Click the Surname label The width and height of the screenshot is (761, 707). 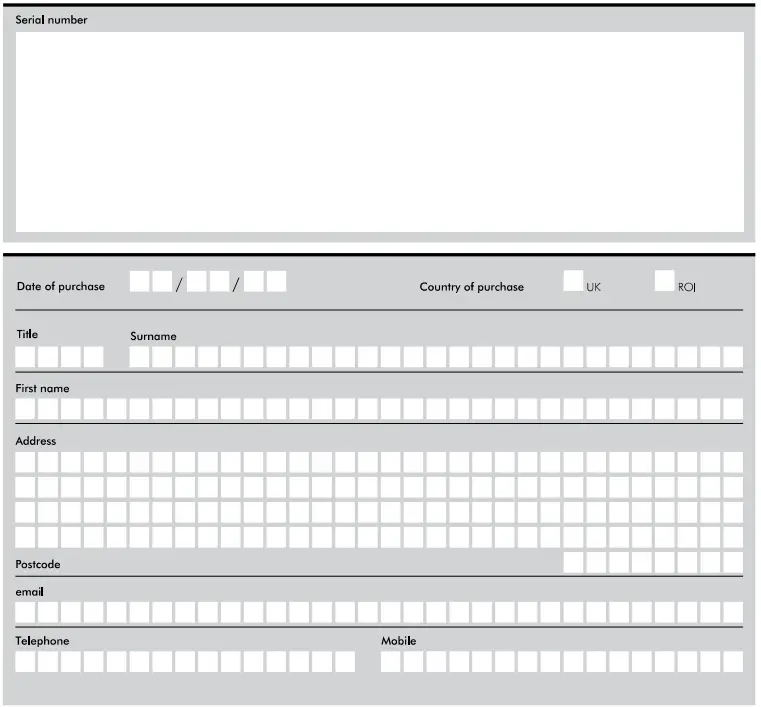[153, 336]
